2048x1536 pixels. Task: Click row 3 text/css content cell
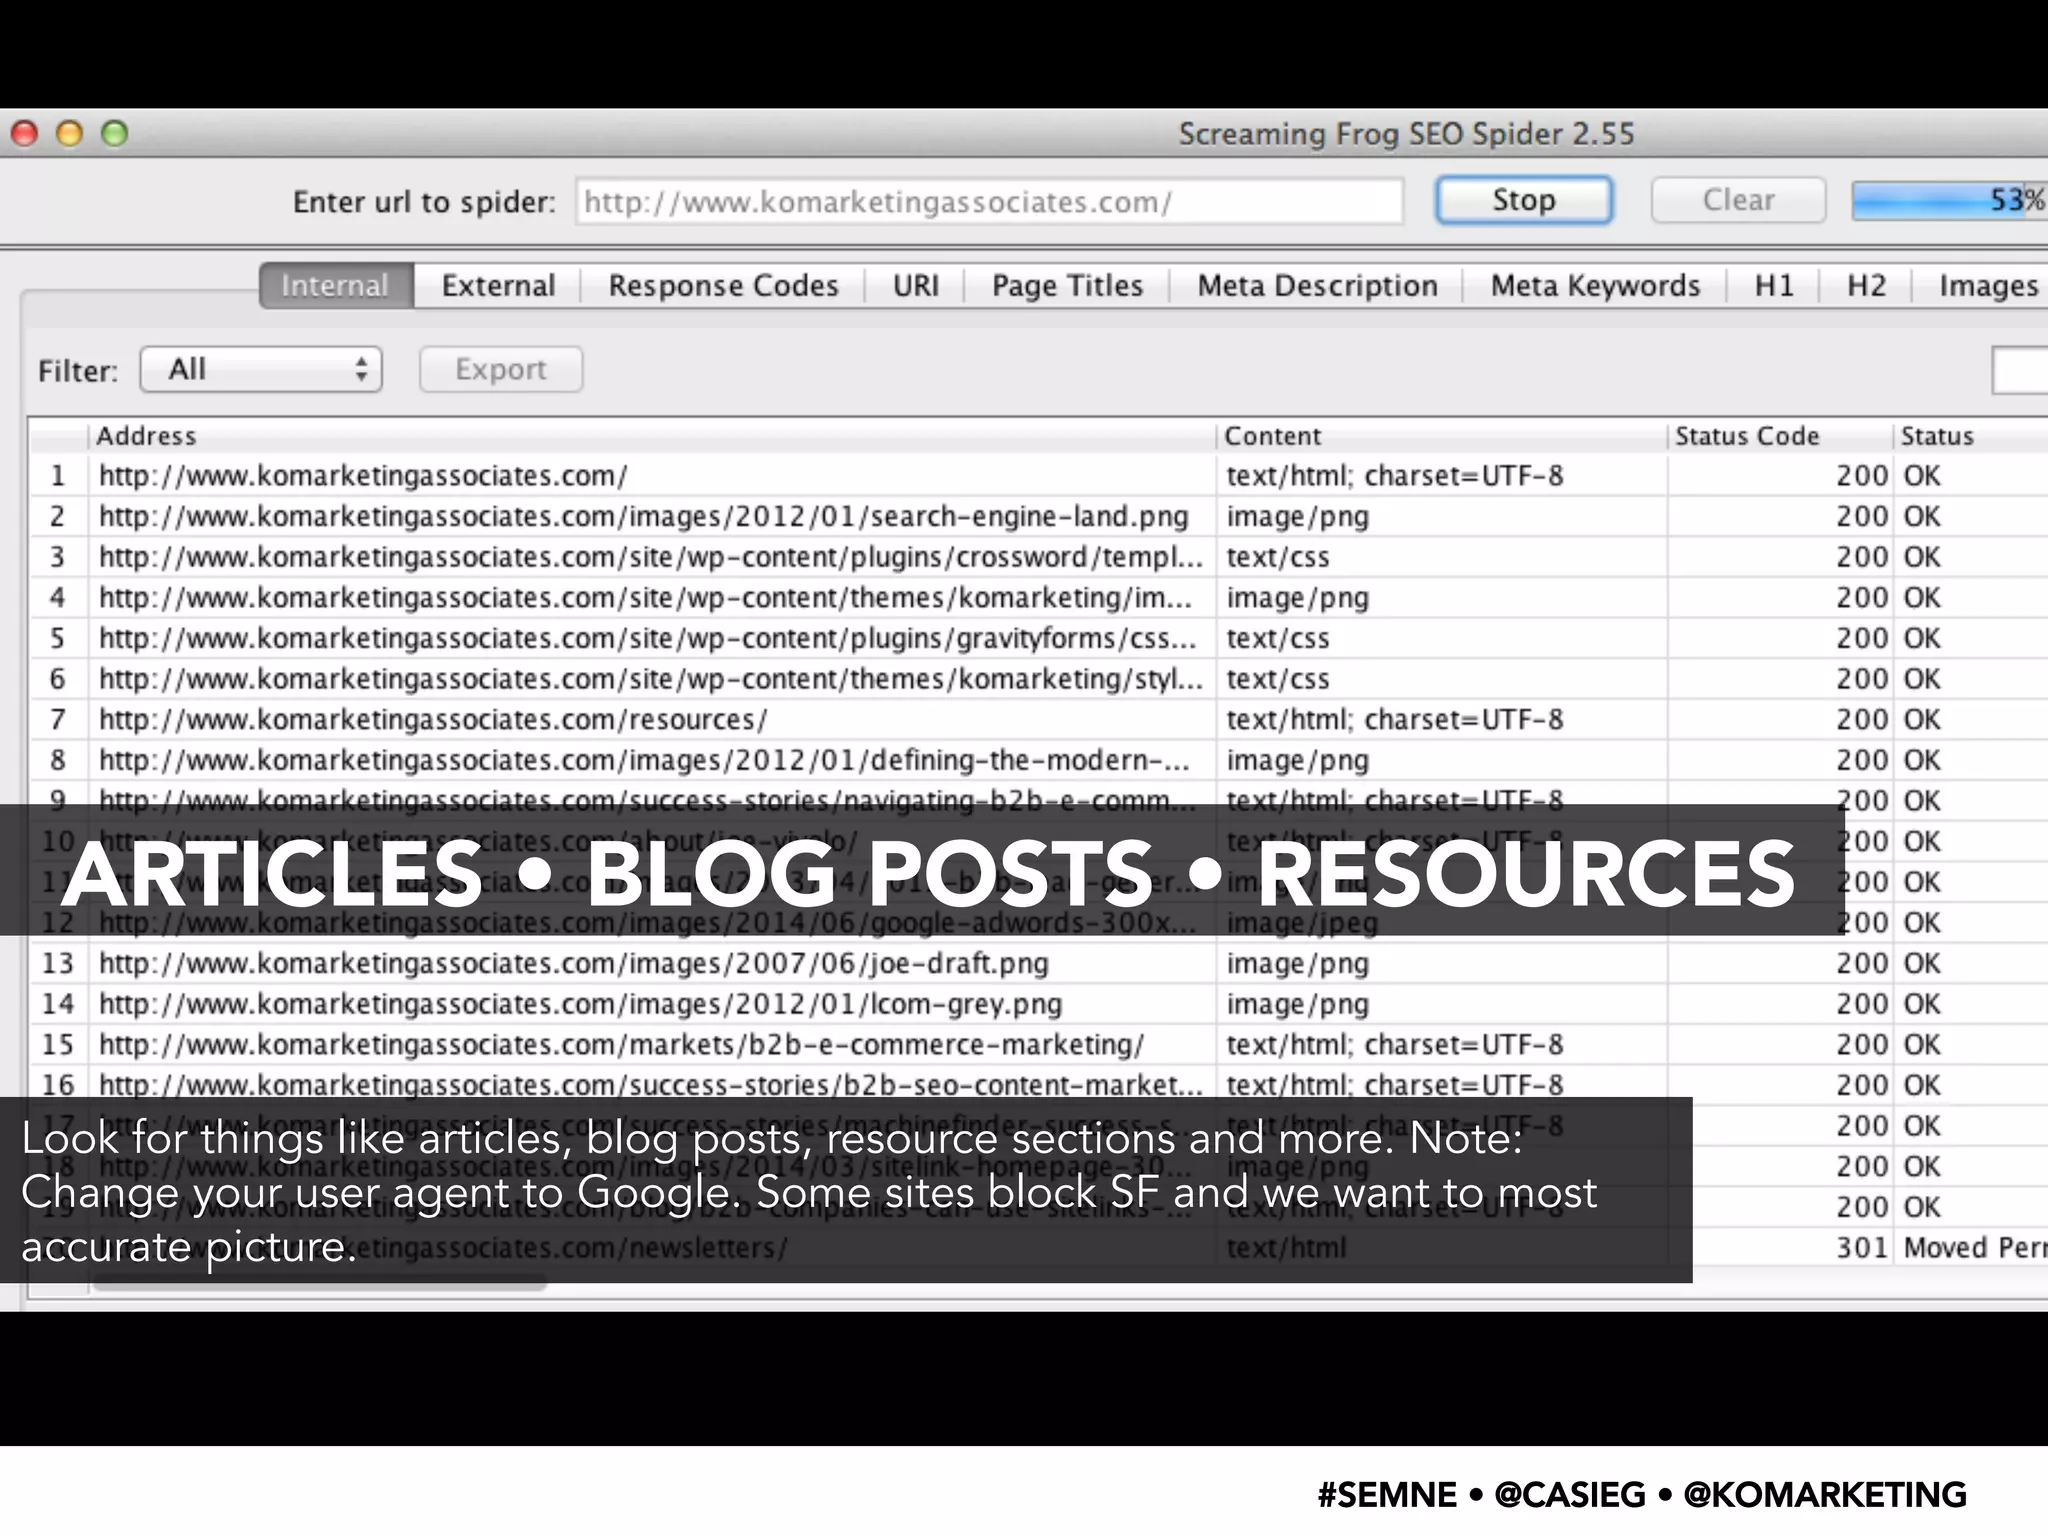(x=1442, y=557)
